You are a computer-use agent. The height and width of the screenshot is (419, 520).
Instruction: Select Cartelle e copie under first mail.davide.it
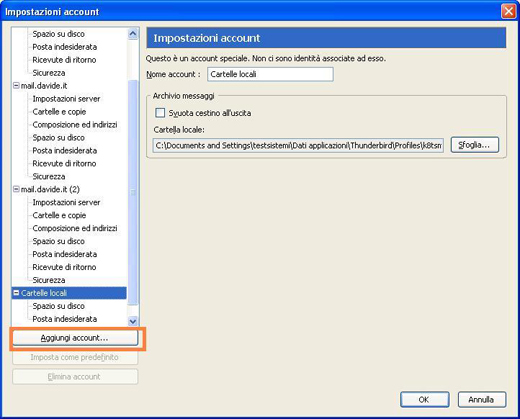point(59,112)
